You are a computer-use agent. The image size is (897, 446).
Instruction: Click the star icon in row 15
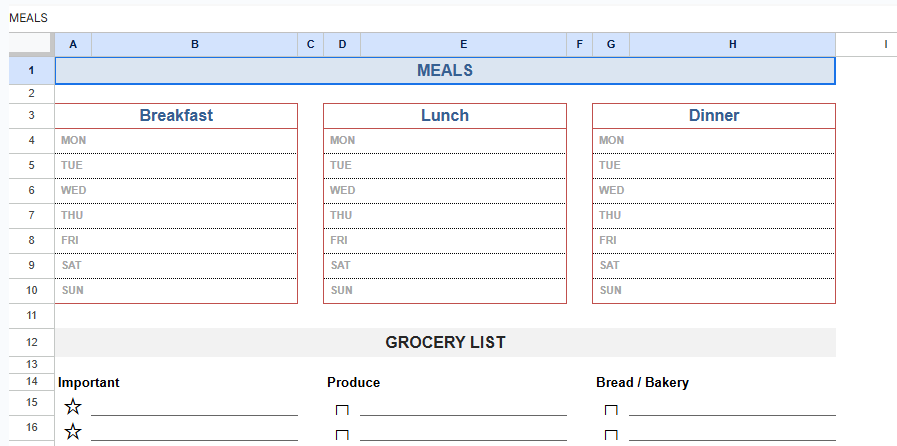(x=73, y=407)
